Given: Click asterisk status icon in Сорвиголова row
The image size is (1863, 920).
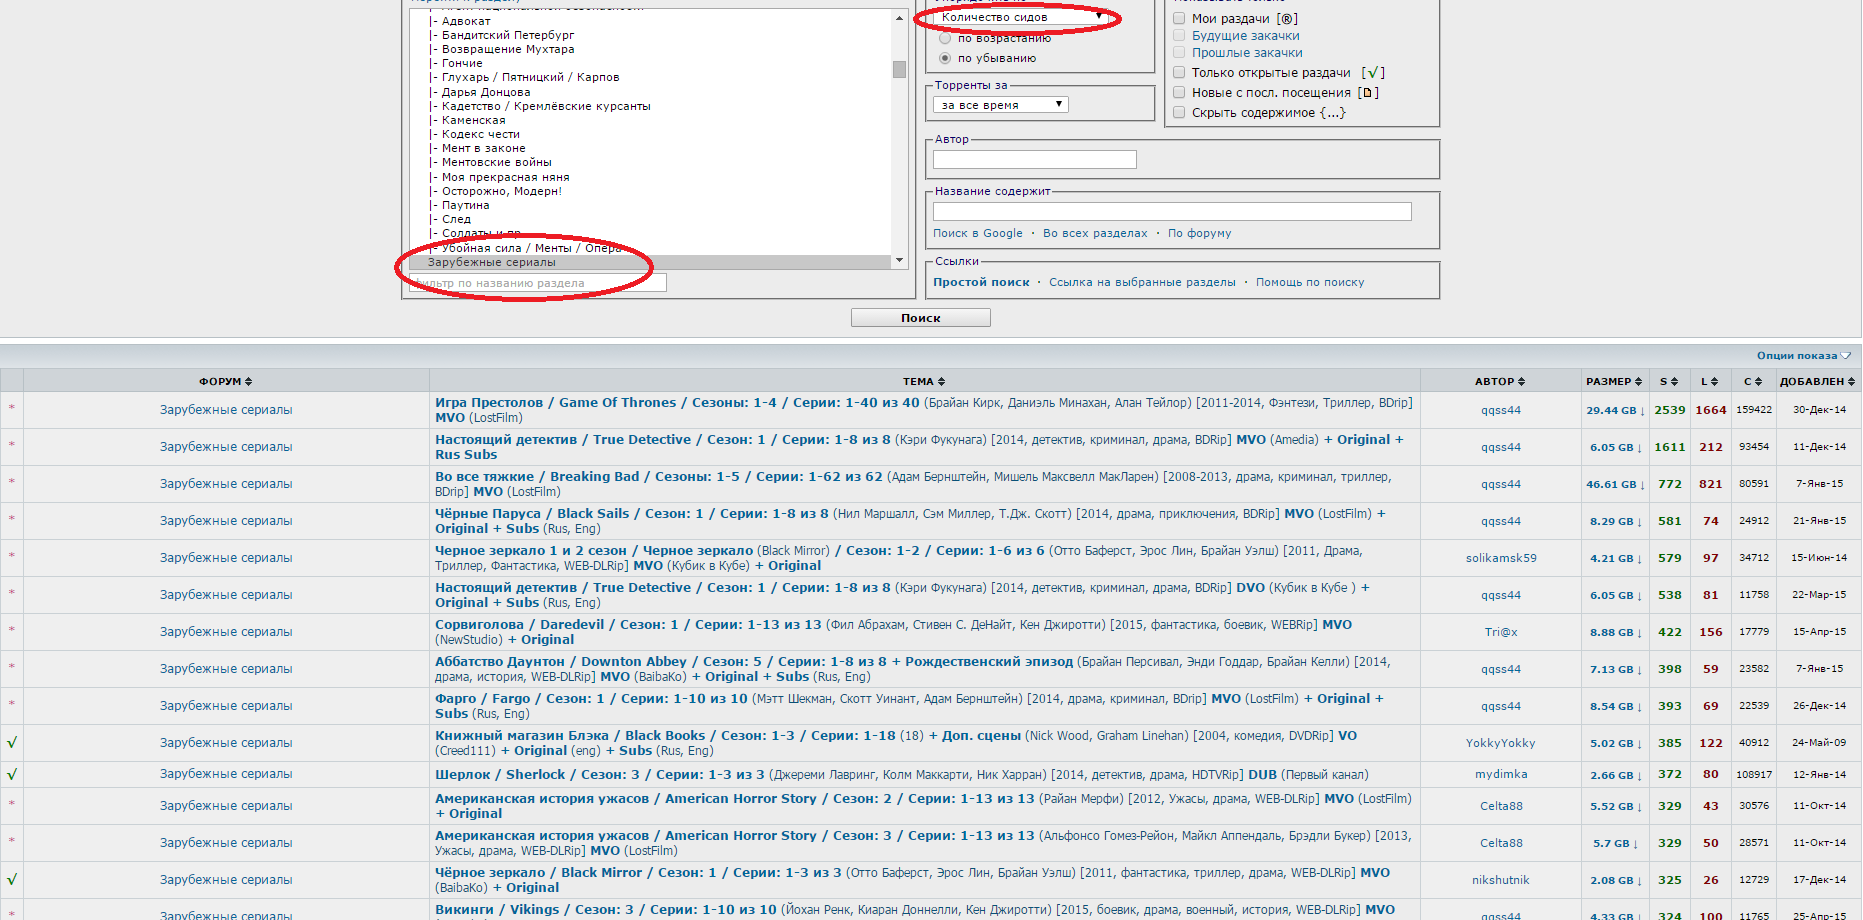Looking at the screenshot, I should tap(12, 630).
